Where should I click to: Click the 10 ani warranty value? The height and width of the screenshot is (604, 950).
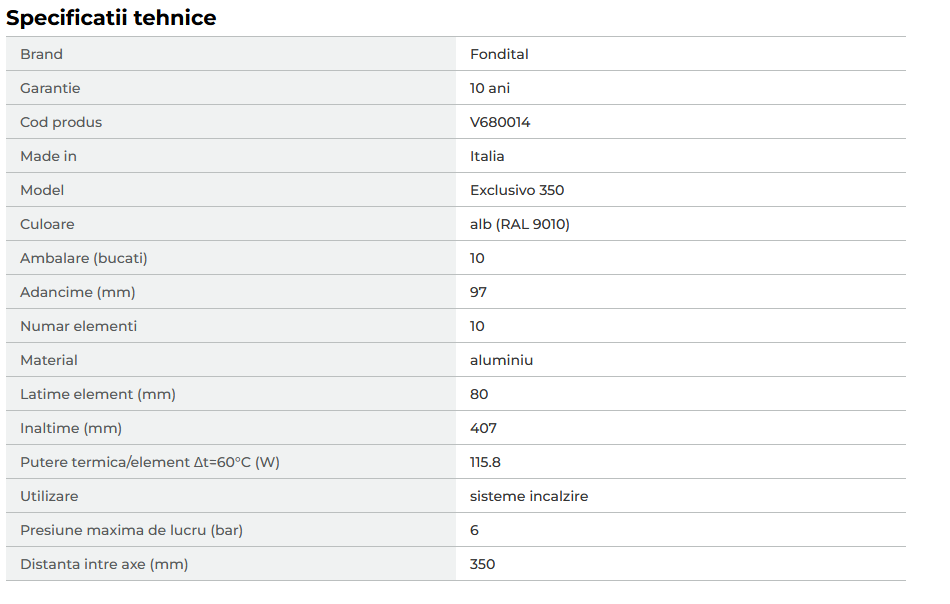[490, 88]
